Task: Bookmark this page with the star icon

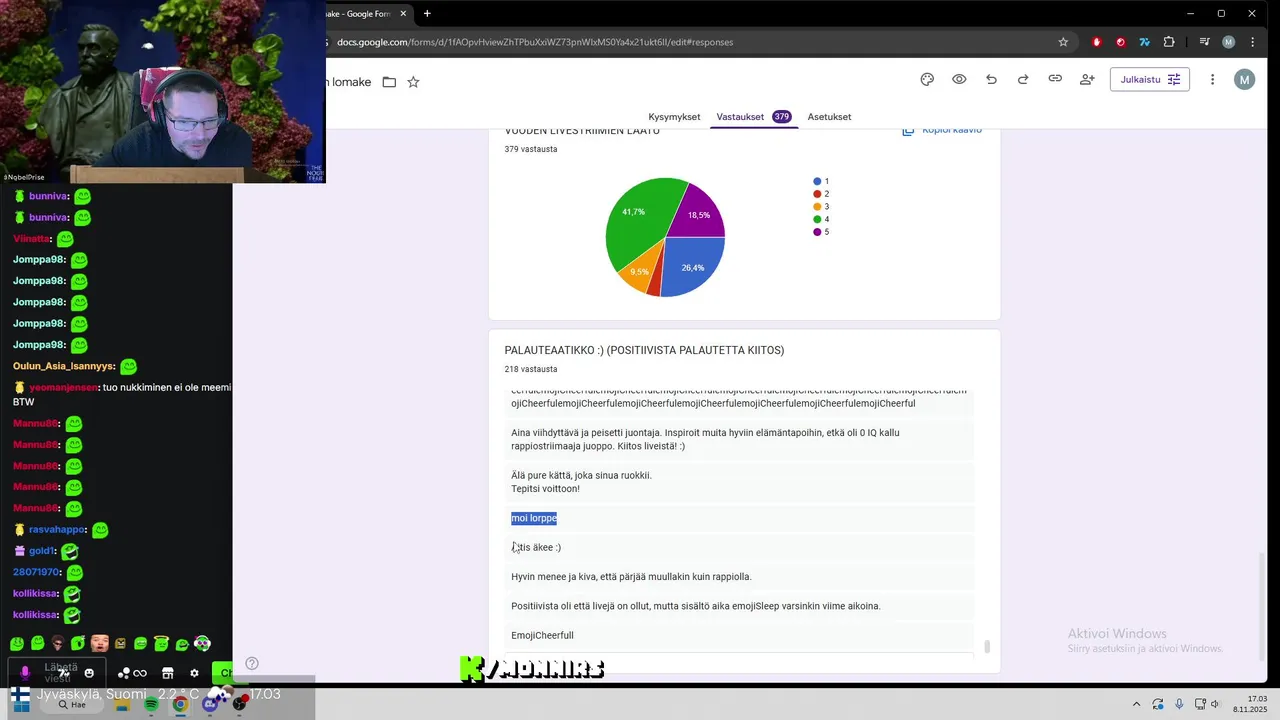Action: [x=1063, y=42]
